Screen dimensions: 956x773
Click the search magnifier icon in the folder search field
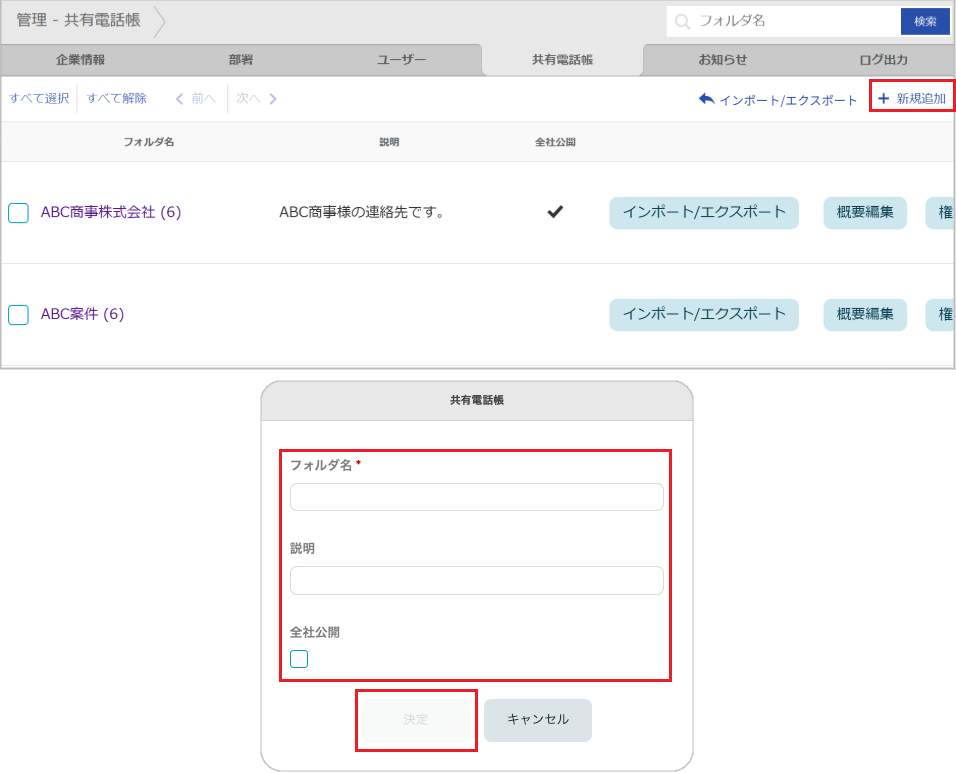pyautogui.click(x=683, y=20)
